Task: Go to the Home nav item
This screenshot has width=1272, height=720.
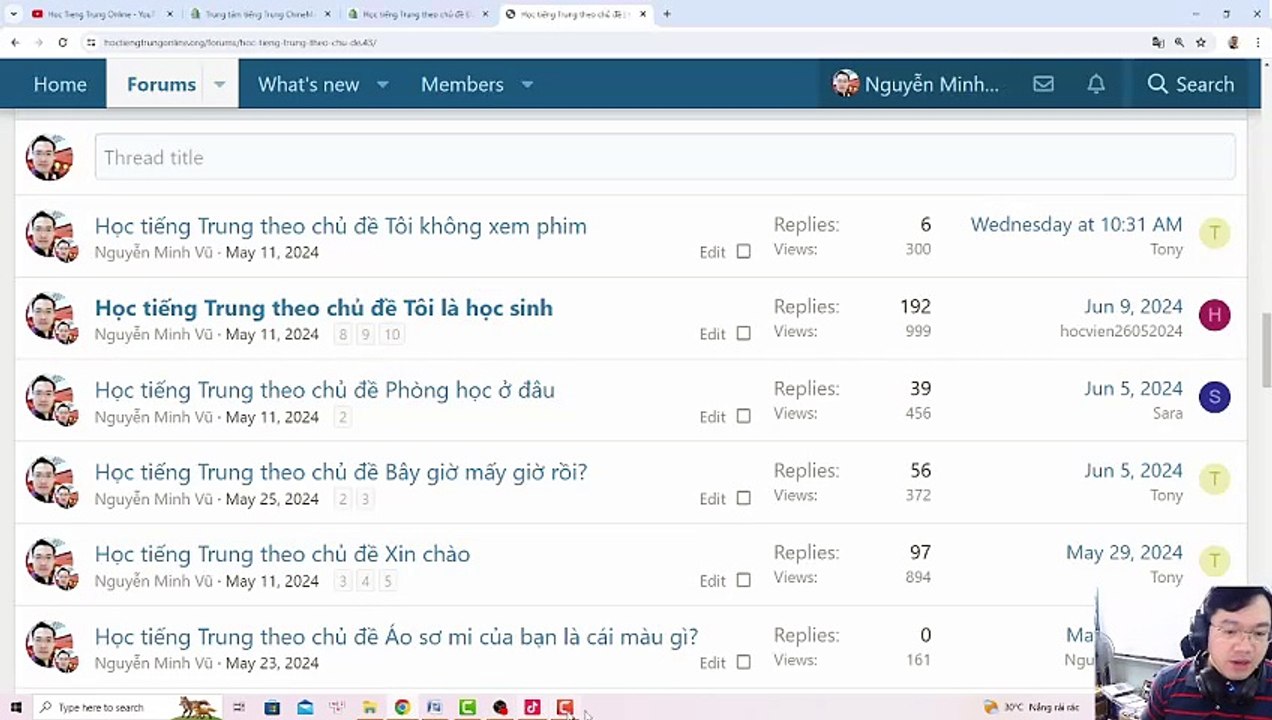Action: pos(60,84)
